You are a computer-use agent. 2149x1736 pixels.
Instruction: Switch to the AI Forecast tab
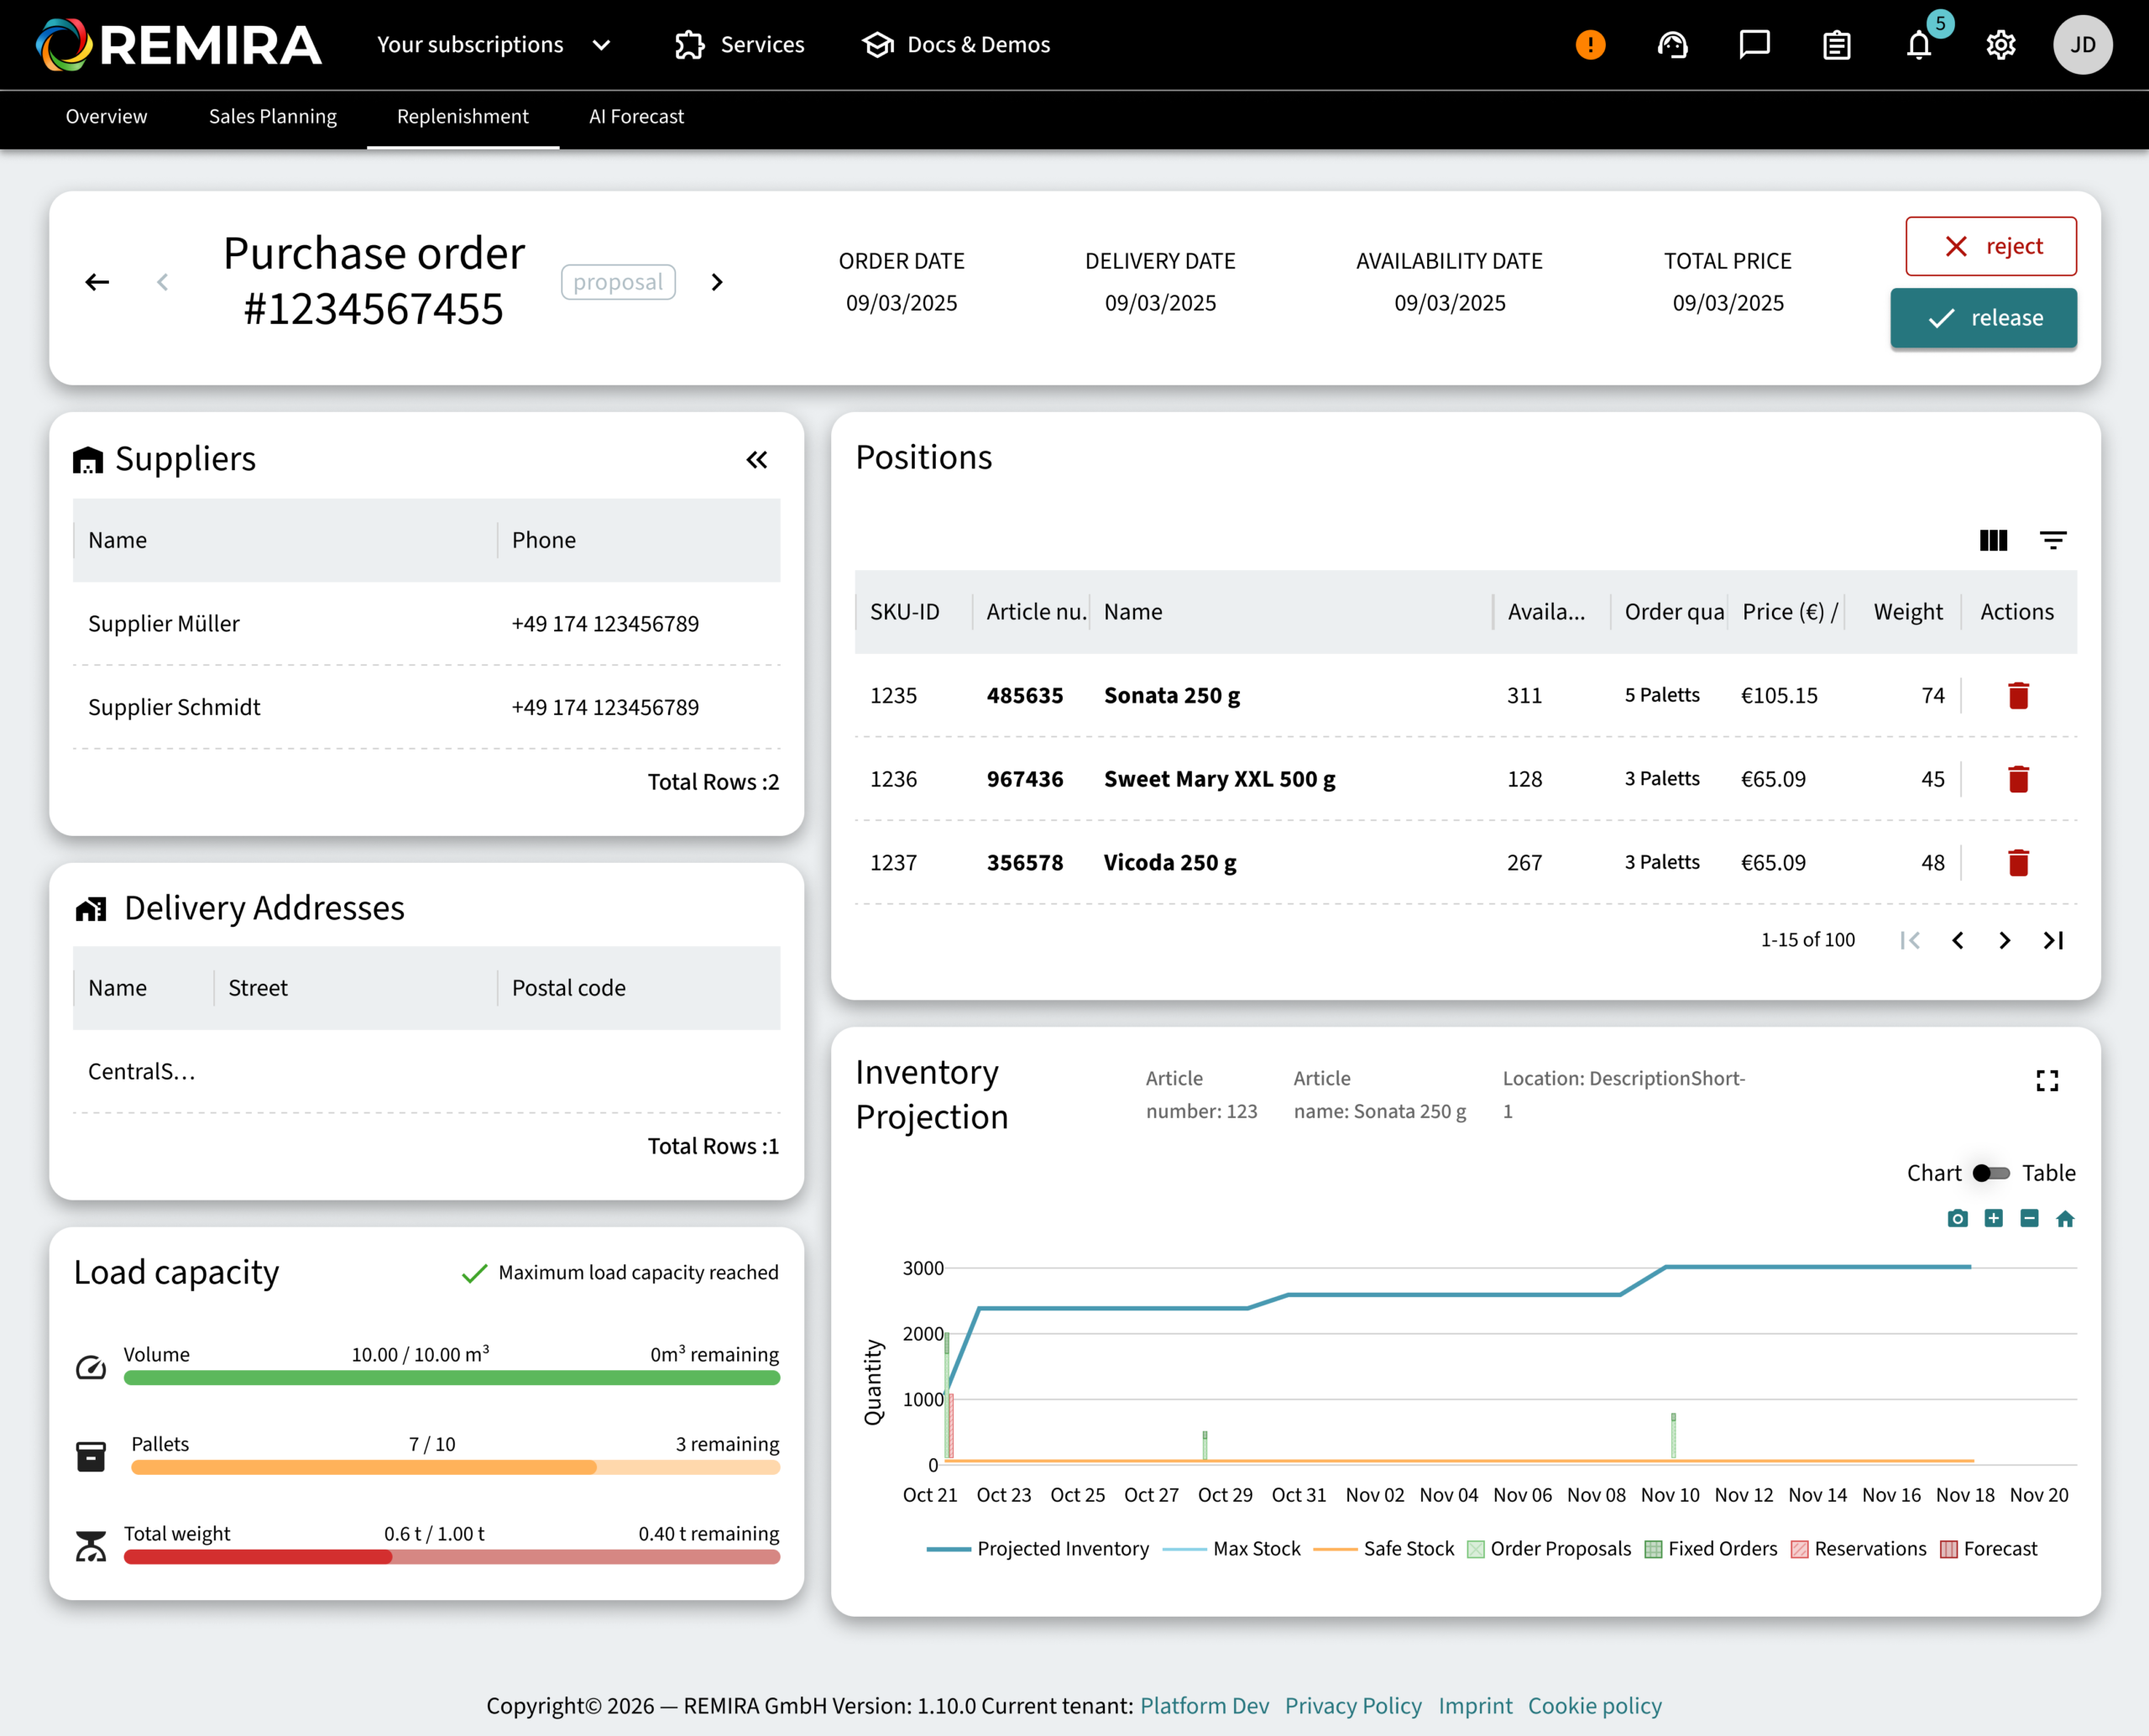coord(636,117)
